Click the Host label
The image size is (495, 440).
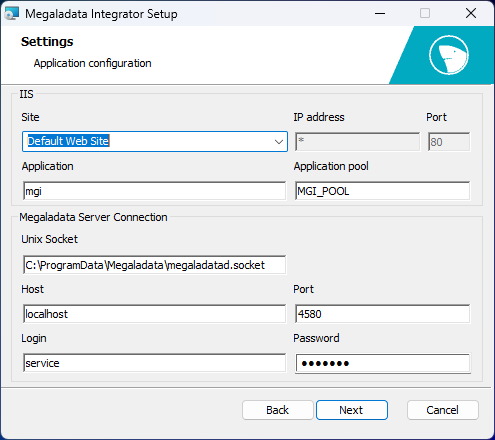pyautogui.click(x=32, y=289)
